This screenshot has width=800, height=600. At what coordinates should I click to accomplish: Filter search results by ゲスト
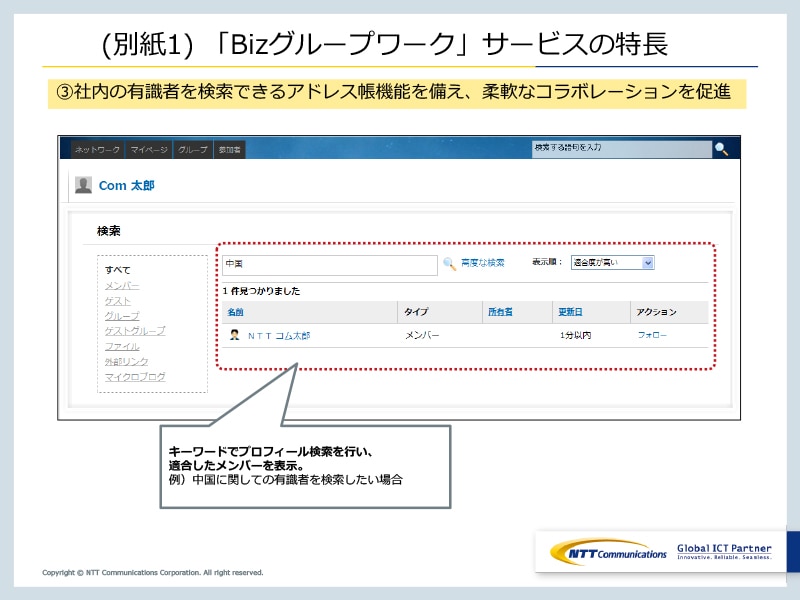118,301
